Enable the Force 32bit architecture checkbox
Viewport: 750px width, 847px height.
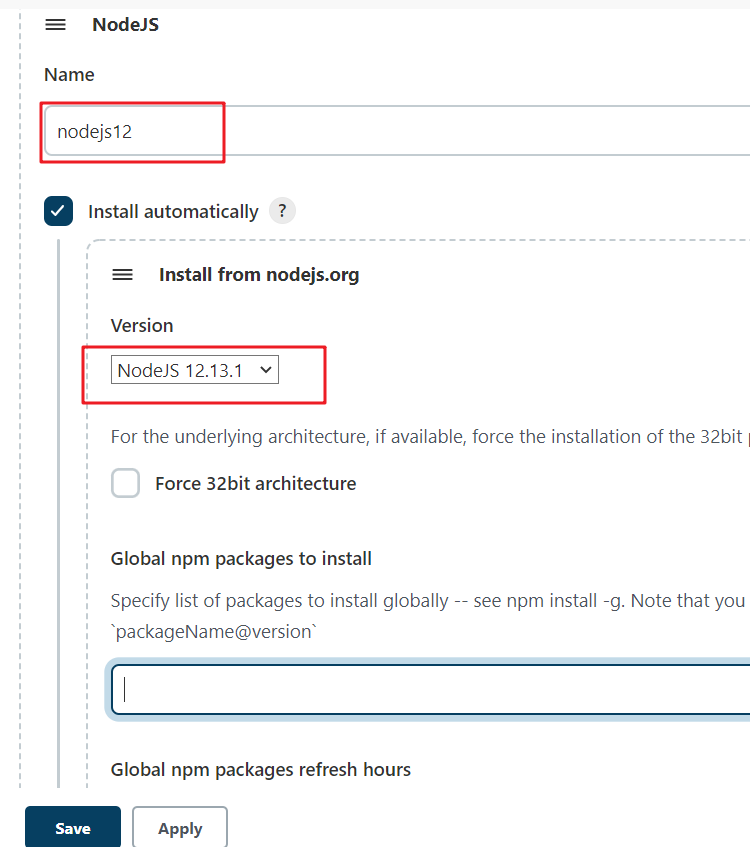coord(125,483)
